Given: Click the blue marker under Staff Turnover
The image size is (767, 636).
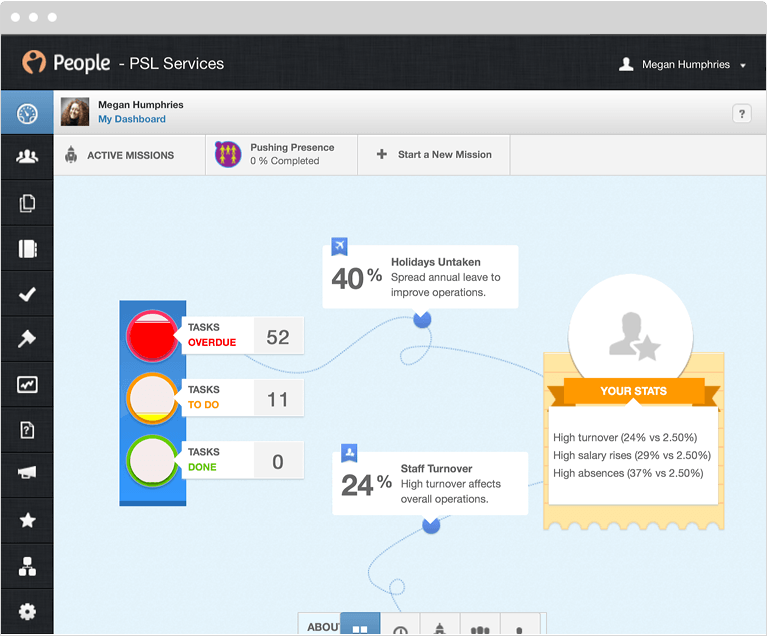Looking at the screenshot, I should (x=431, y=525).
